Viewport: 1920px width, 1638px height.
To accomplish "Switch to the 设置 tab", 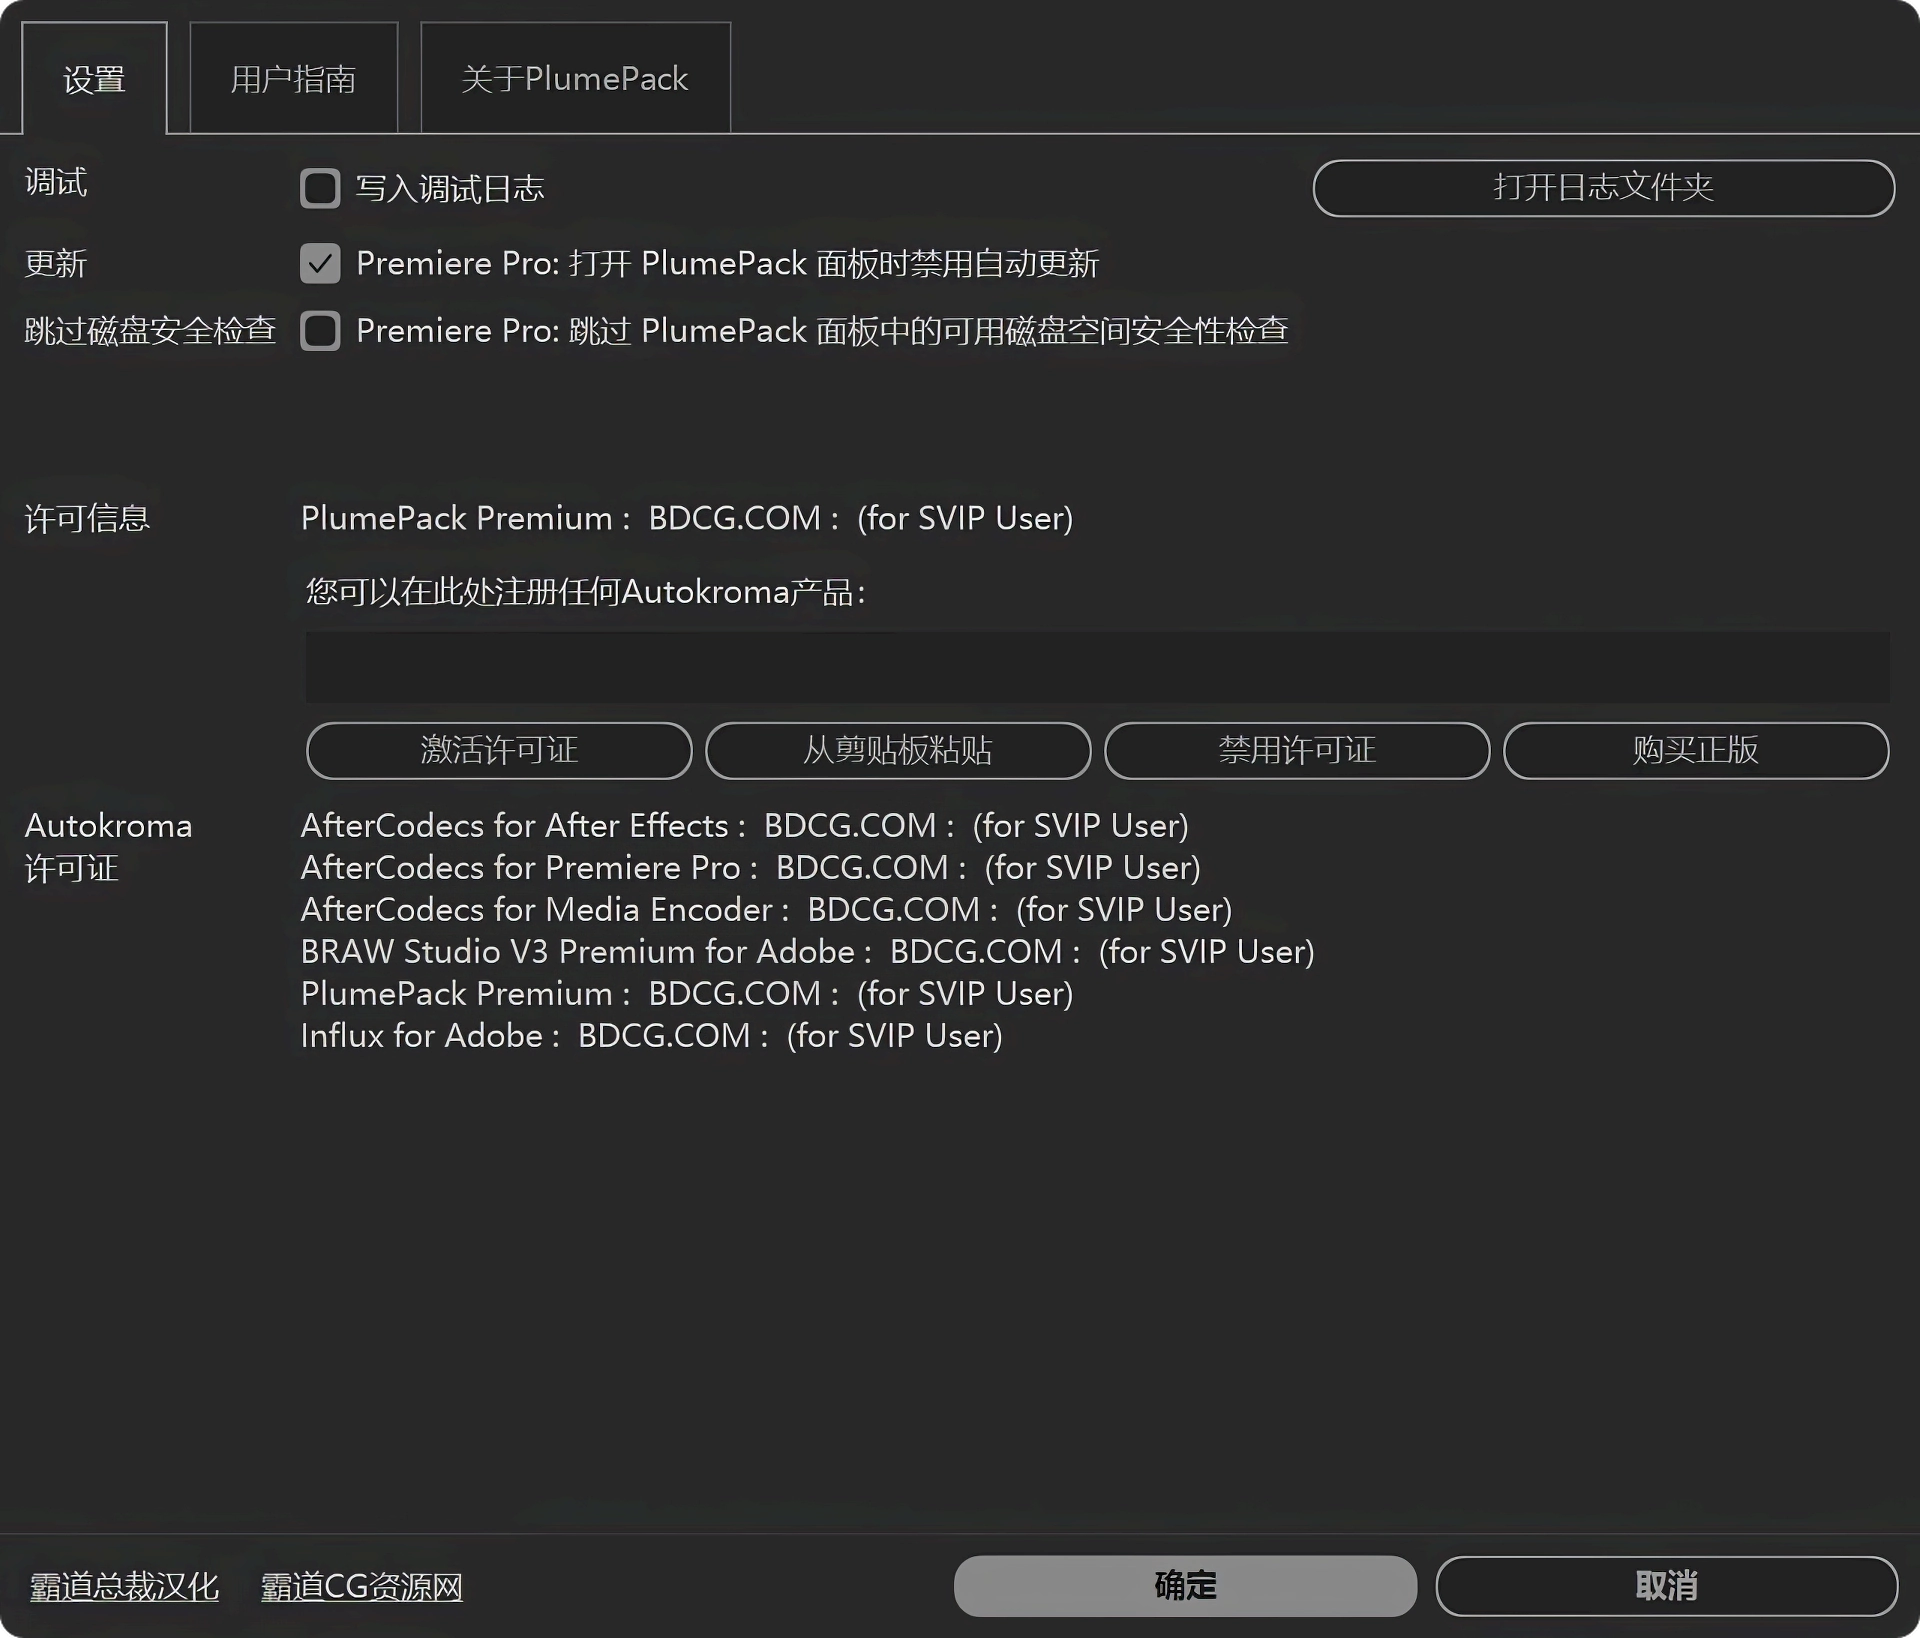I will pyautogui.click(x=94, y=78).
